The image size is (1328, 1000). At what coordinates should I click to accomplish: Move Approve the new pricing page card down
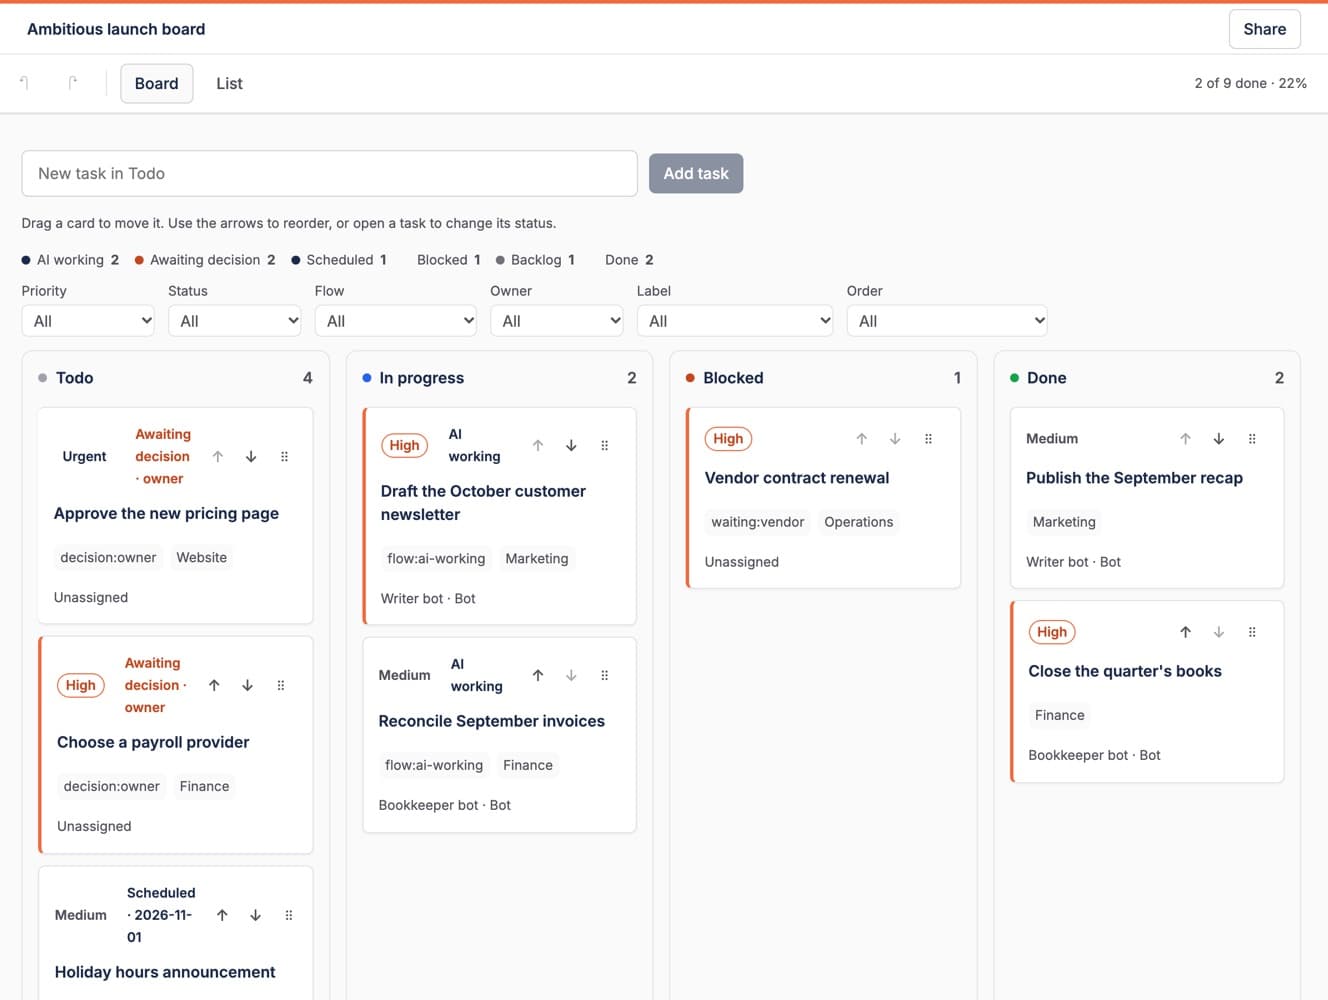(251, 457)
